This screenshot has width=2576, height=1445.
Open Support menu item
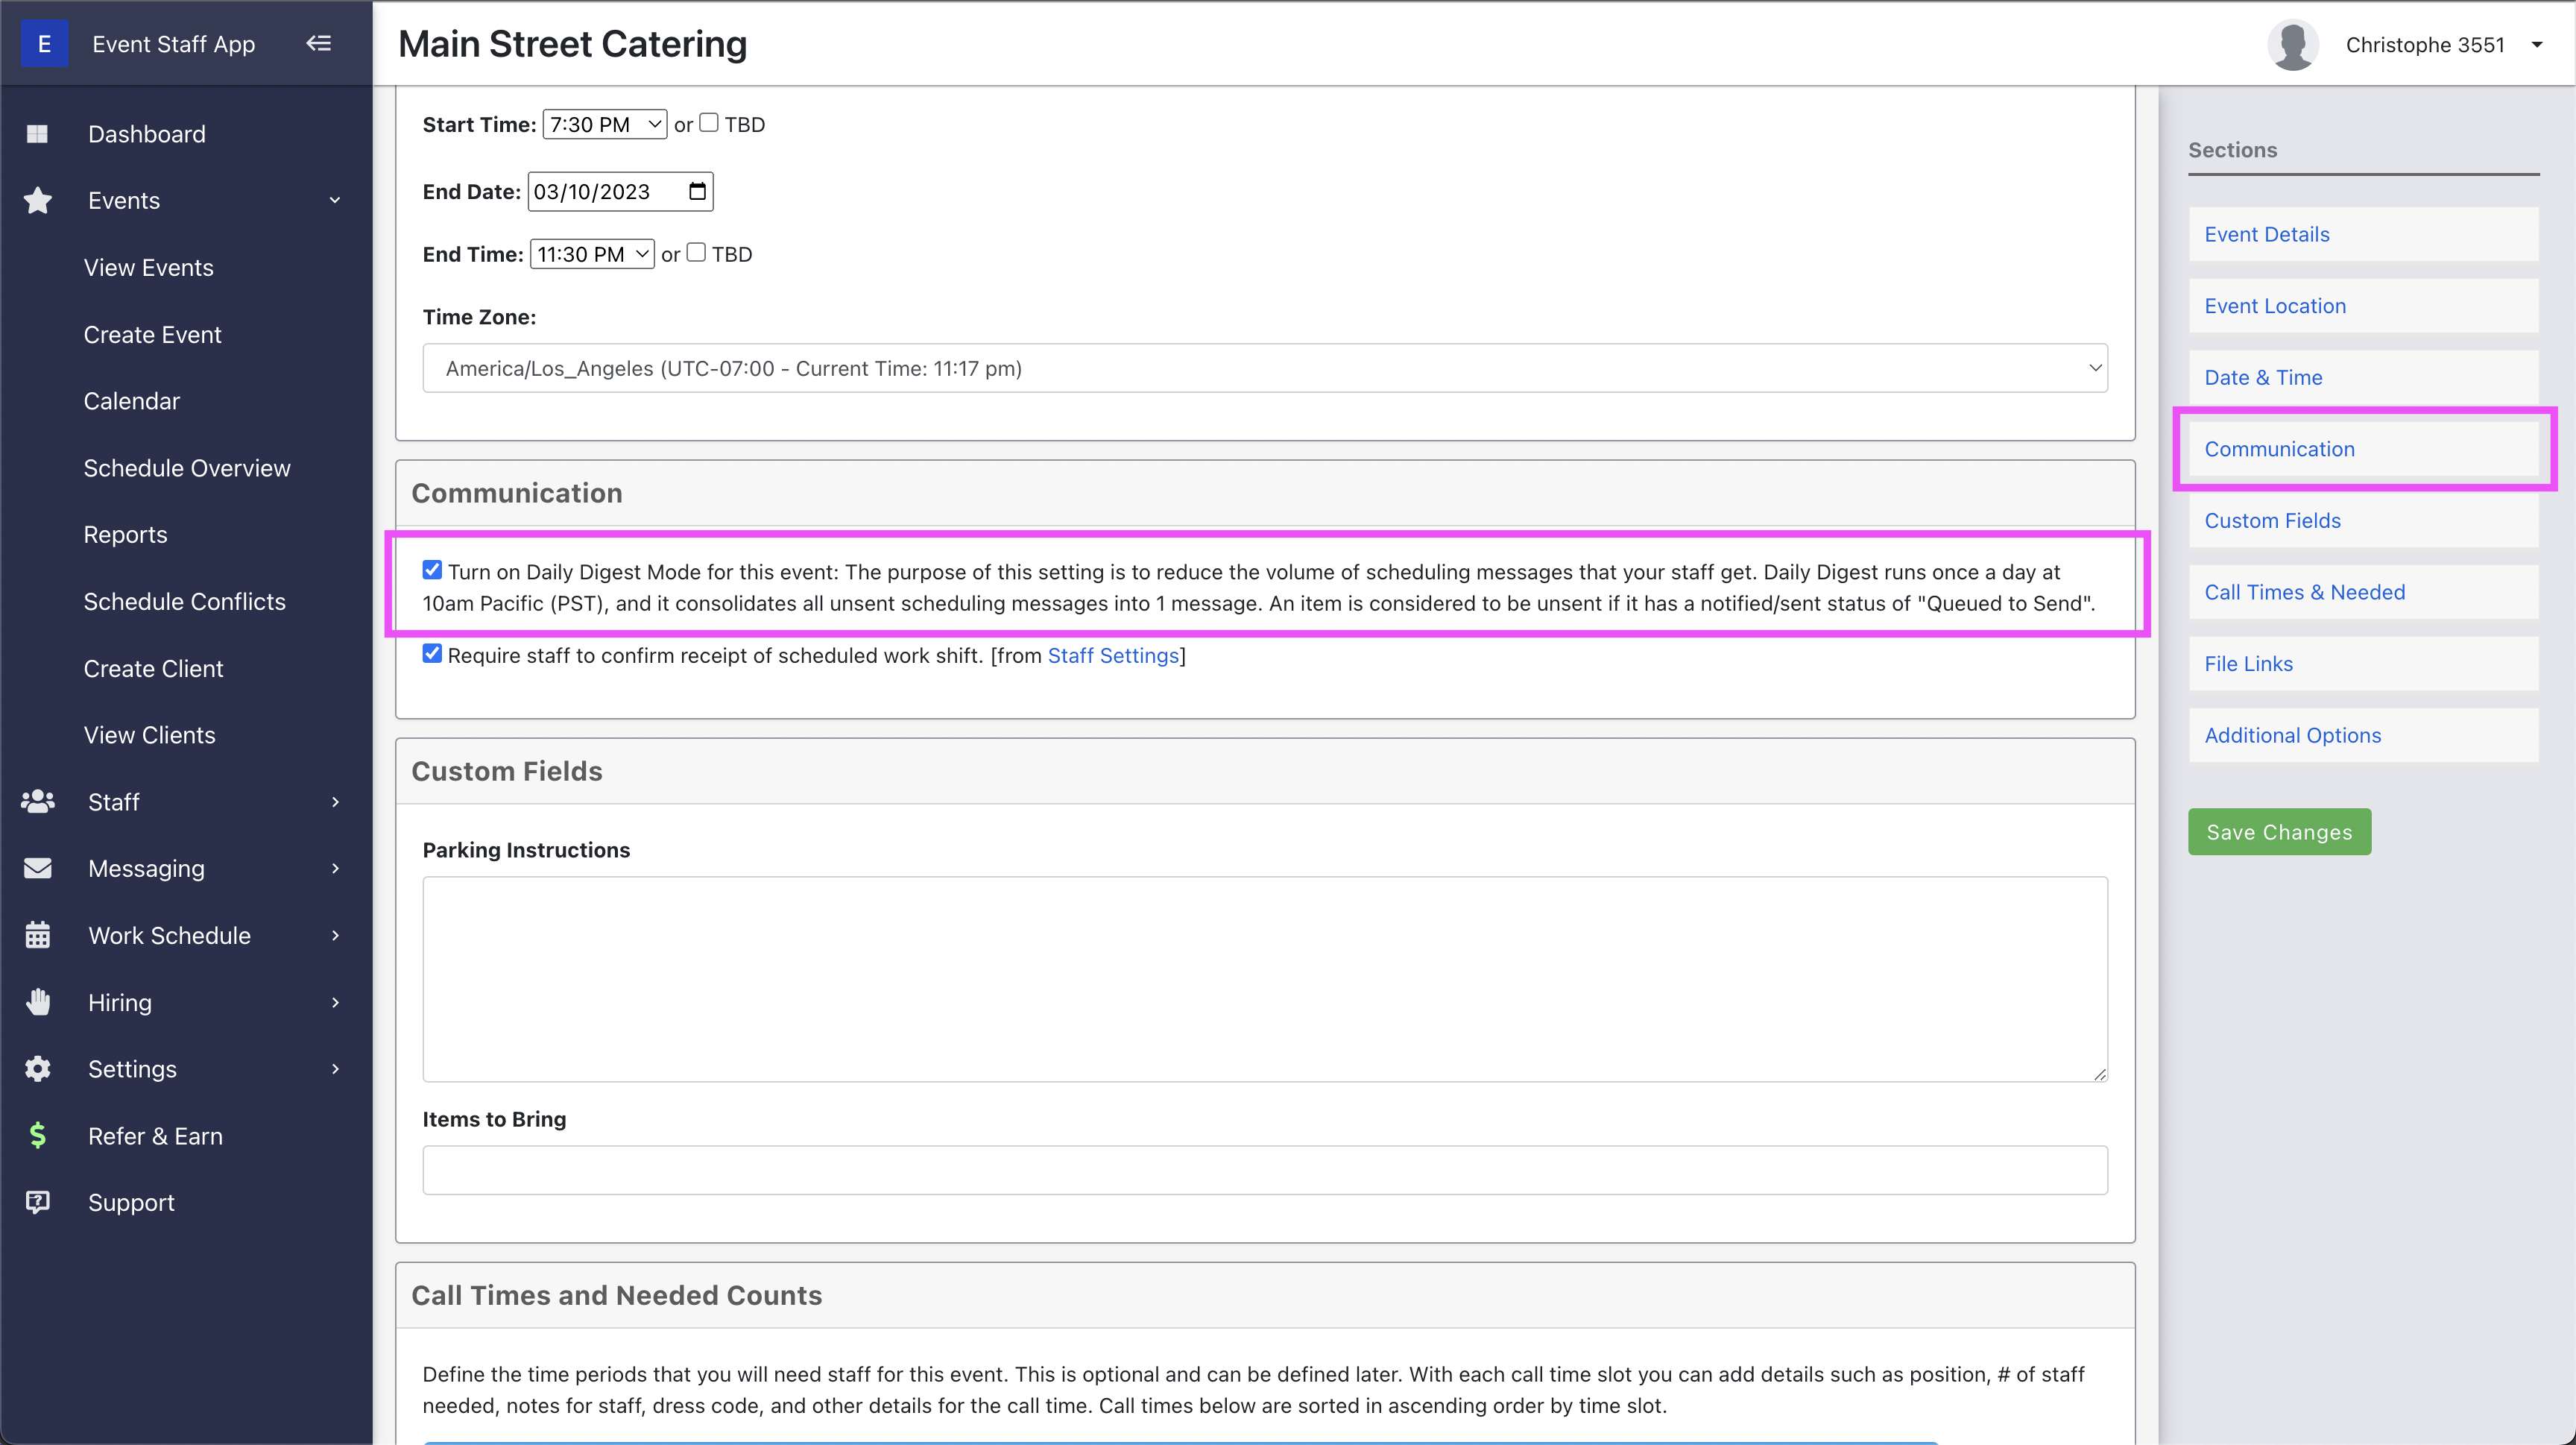pyautogui.click(x=131, y=1202)
